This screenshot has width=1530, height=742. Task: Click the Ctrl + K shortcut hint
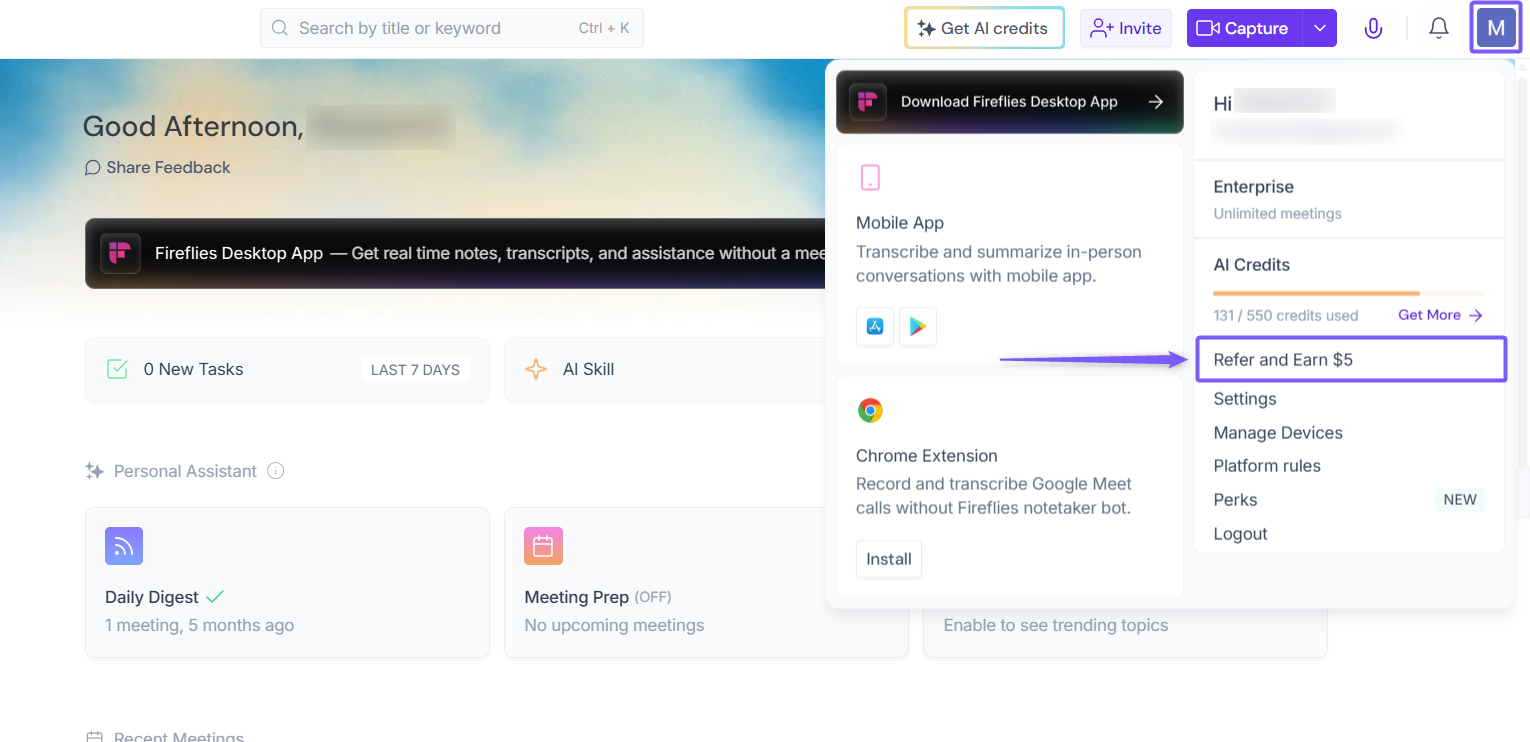[x=604, y=28]
